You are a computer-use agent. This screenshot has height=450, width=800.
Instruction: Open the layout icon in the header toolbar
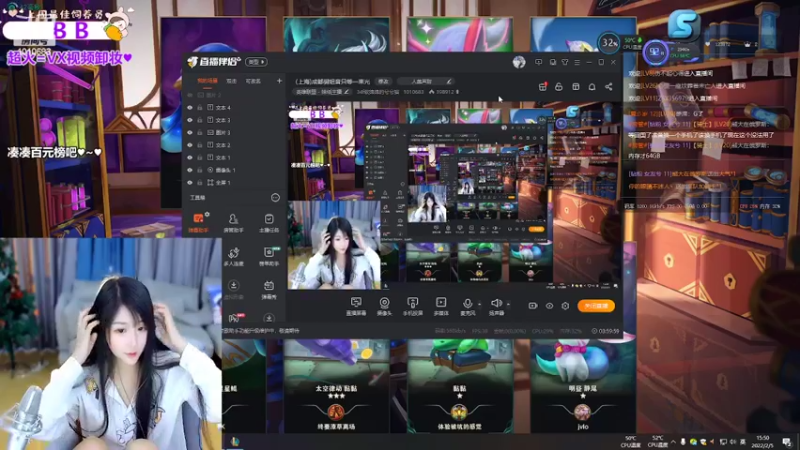pyautogui.click(x=576, y=87)
